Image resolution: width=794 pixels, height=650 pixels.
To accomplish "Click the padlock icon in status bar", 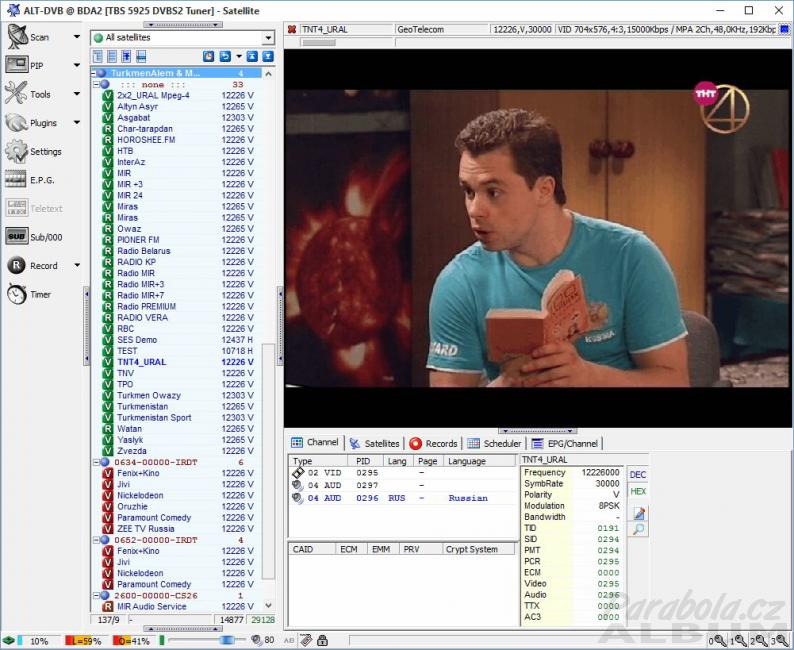I will point(322,640).
